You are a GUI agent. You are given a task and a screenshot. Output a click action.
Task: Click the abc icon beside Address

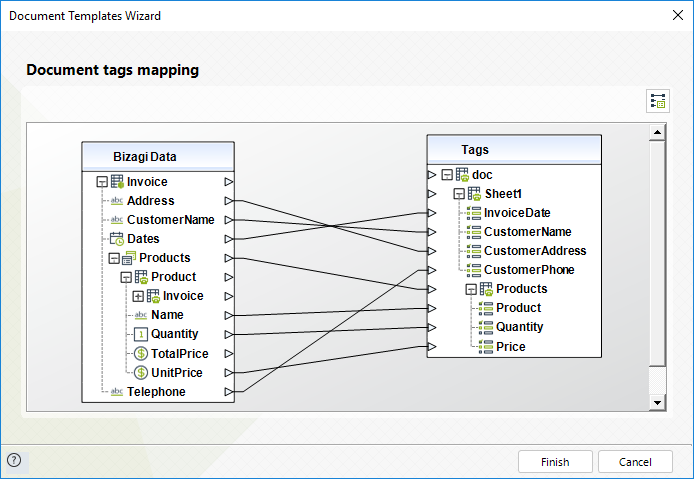point(117,201)
